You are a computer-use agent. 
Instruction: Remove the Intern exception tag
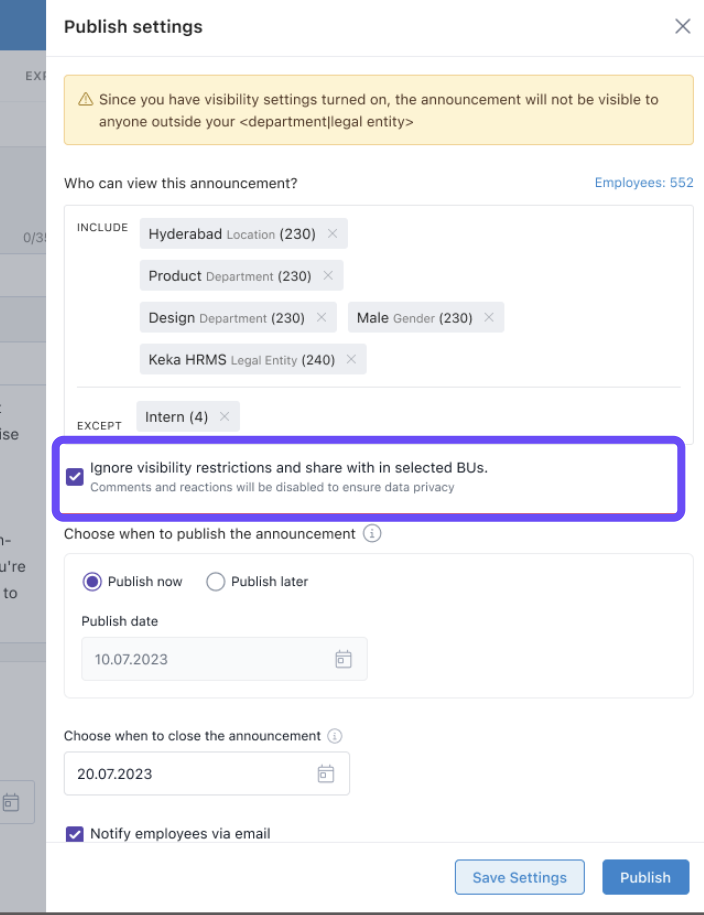224,417
